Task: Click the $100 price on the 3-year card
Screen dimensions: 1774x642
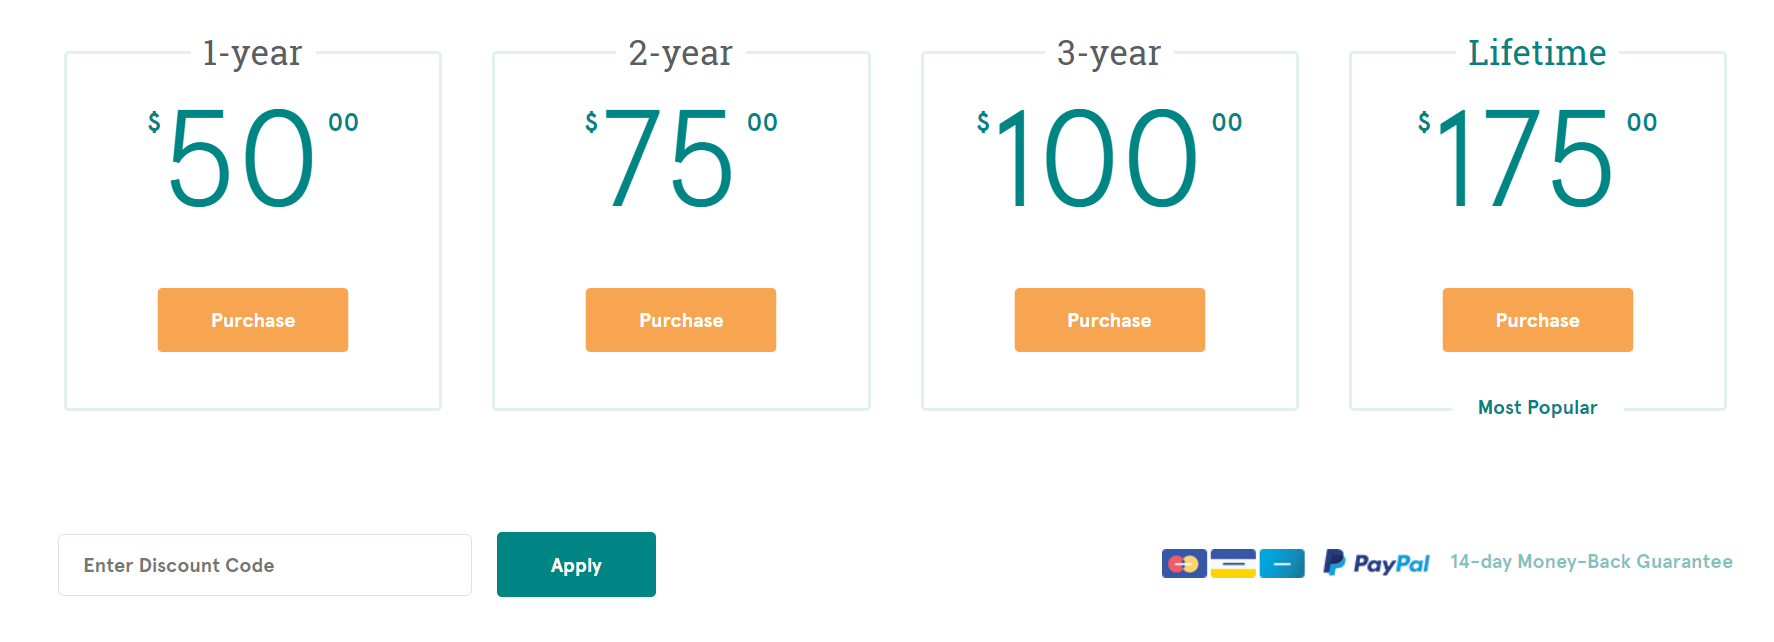Action: coord(1109,158)
